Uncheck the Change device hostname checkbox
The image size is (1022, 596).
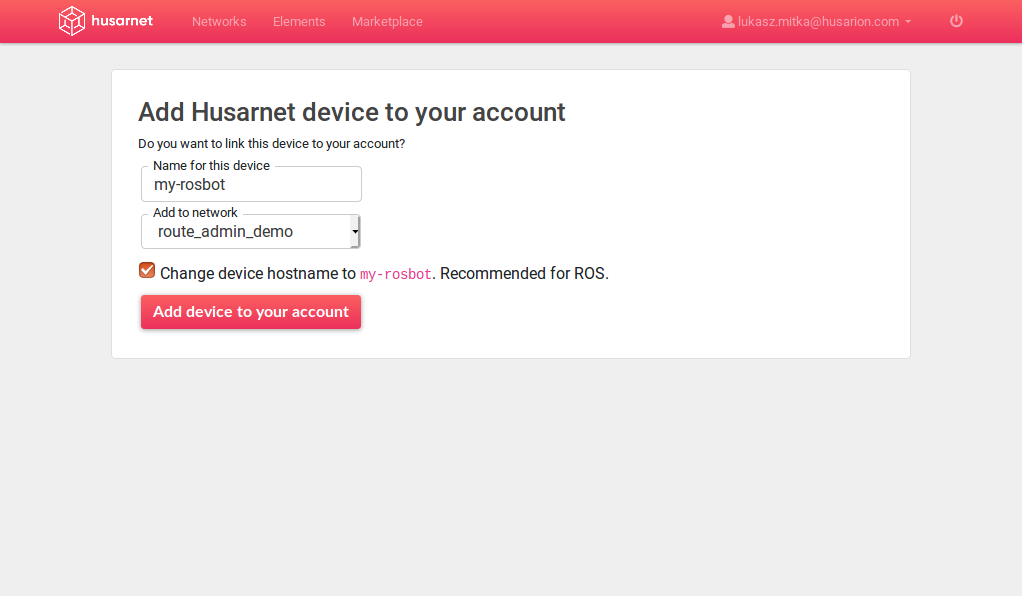coord(147,271)
